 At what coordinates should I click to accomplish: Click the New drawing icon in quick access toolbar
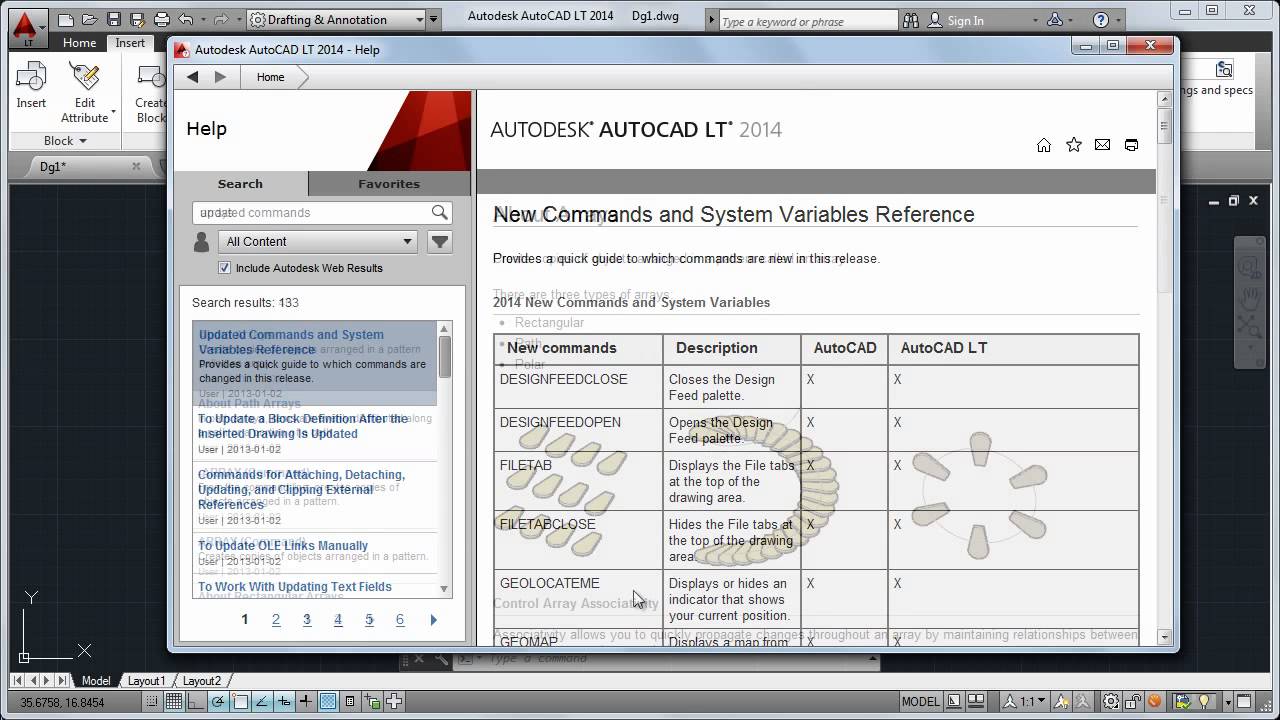(66, 19)
